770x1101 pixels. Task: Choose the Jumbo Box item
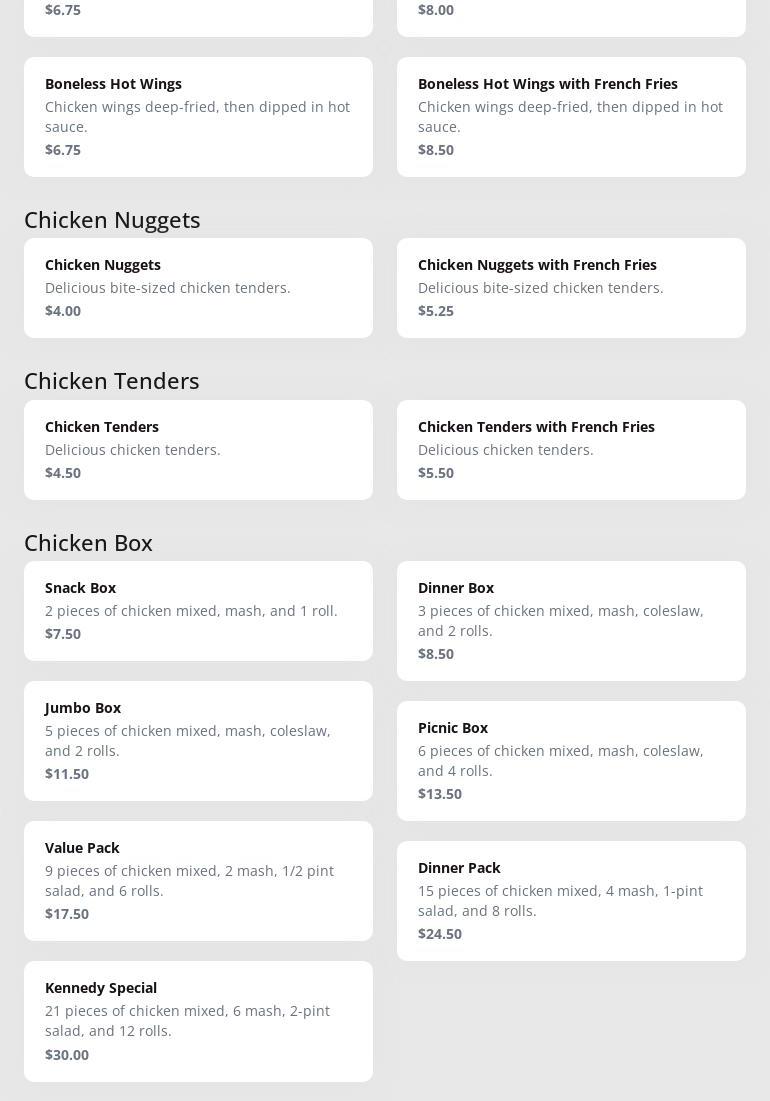point(198,741)
